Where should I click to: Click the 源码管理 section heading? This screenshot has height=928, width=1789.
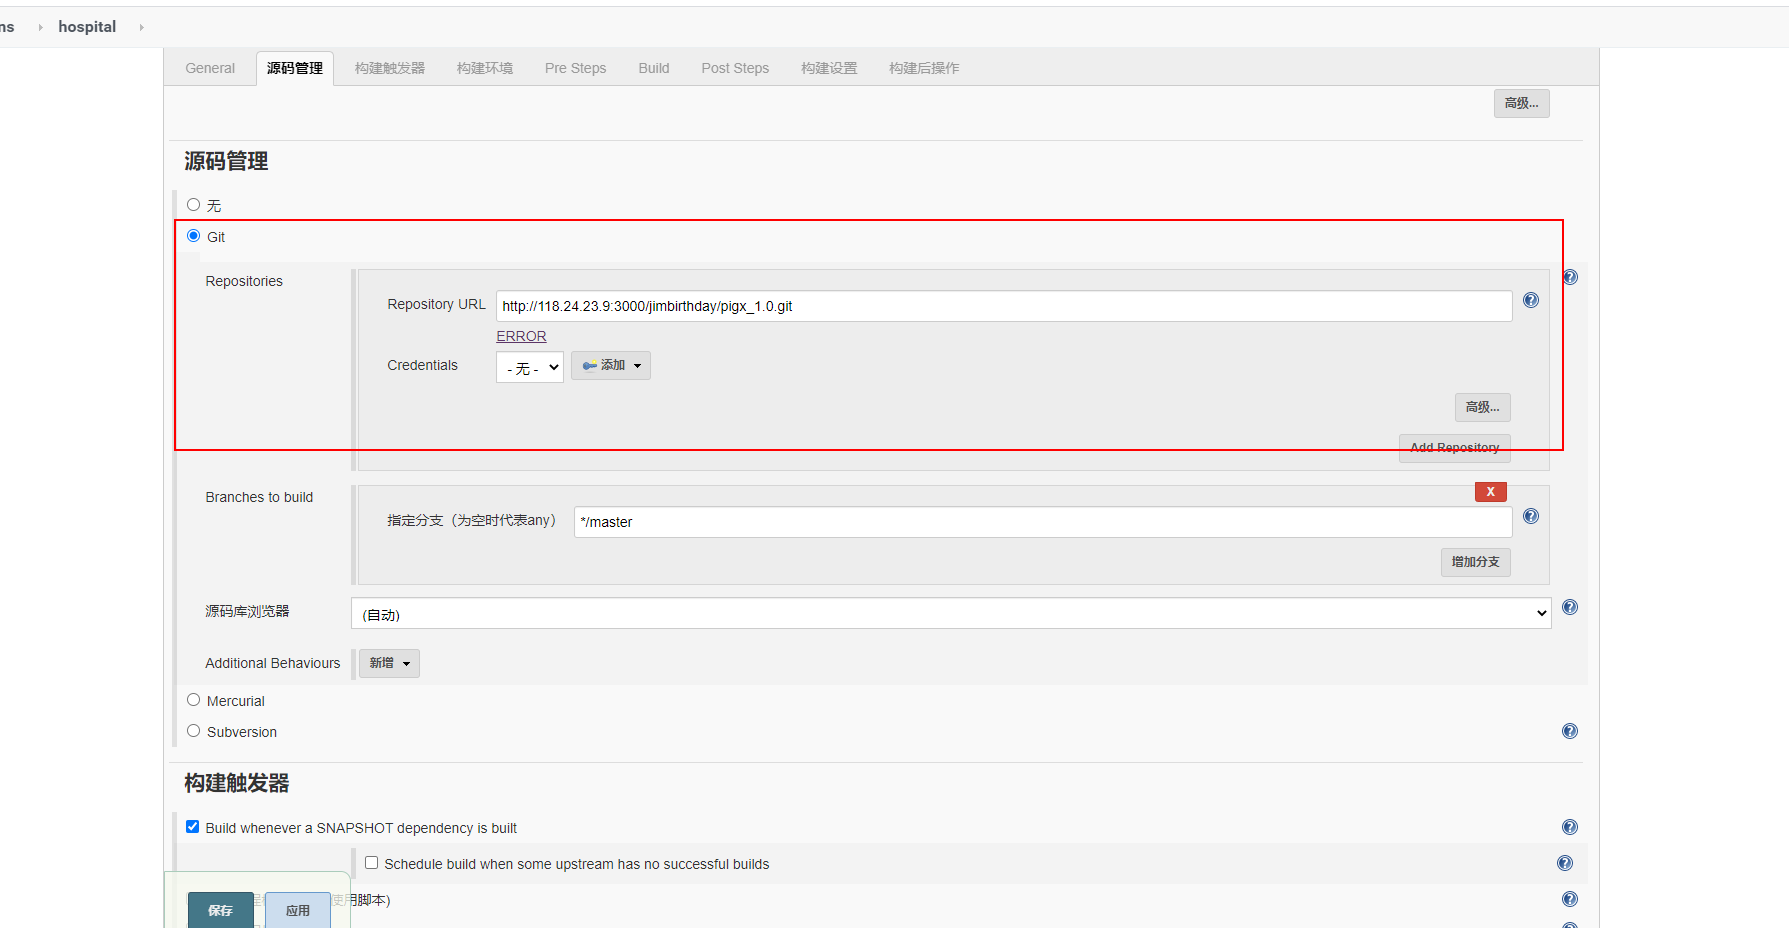[226, 161]
